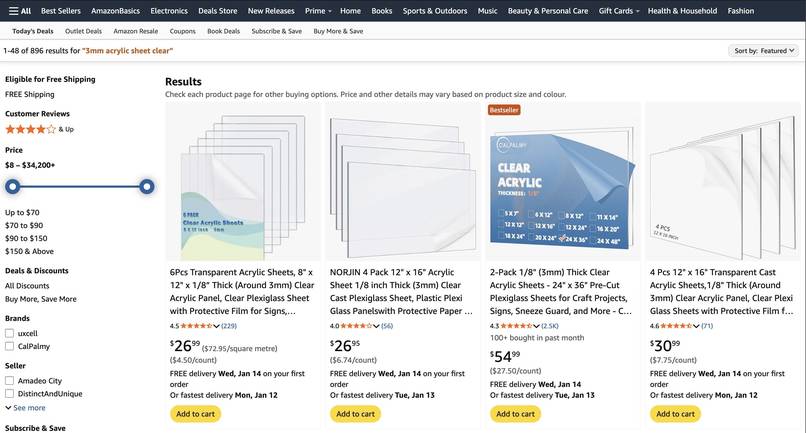Filter price $150 & Above
Screen dimensions: 806x433
coord(29,251)
